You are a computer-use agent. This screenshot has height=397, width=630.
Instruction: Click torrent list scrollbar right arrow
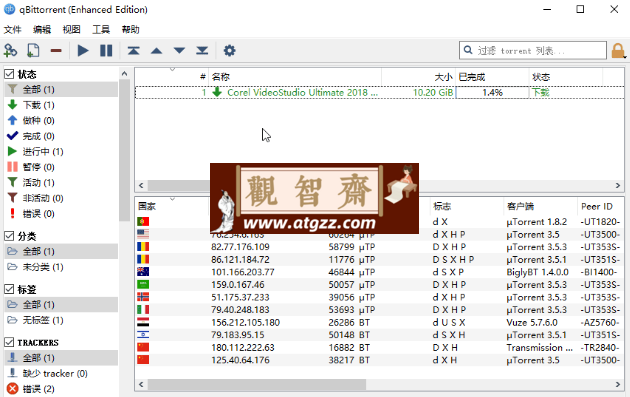pos(618,185)
